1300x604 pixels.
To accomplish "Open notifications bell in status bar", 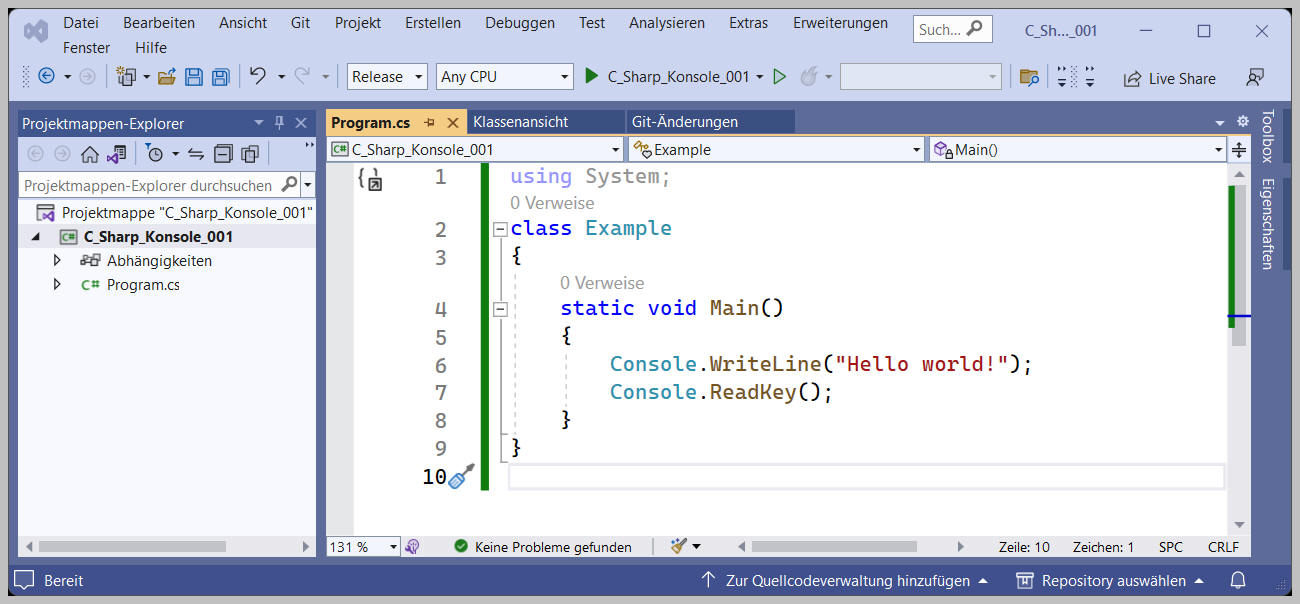I will [x=1238, y=580].
